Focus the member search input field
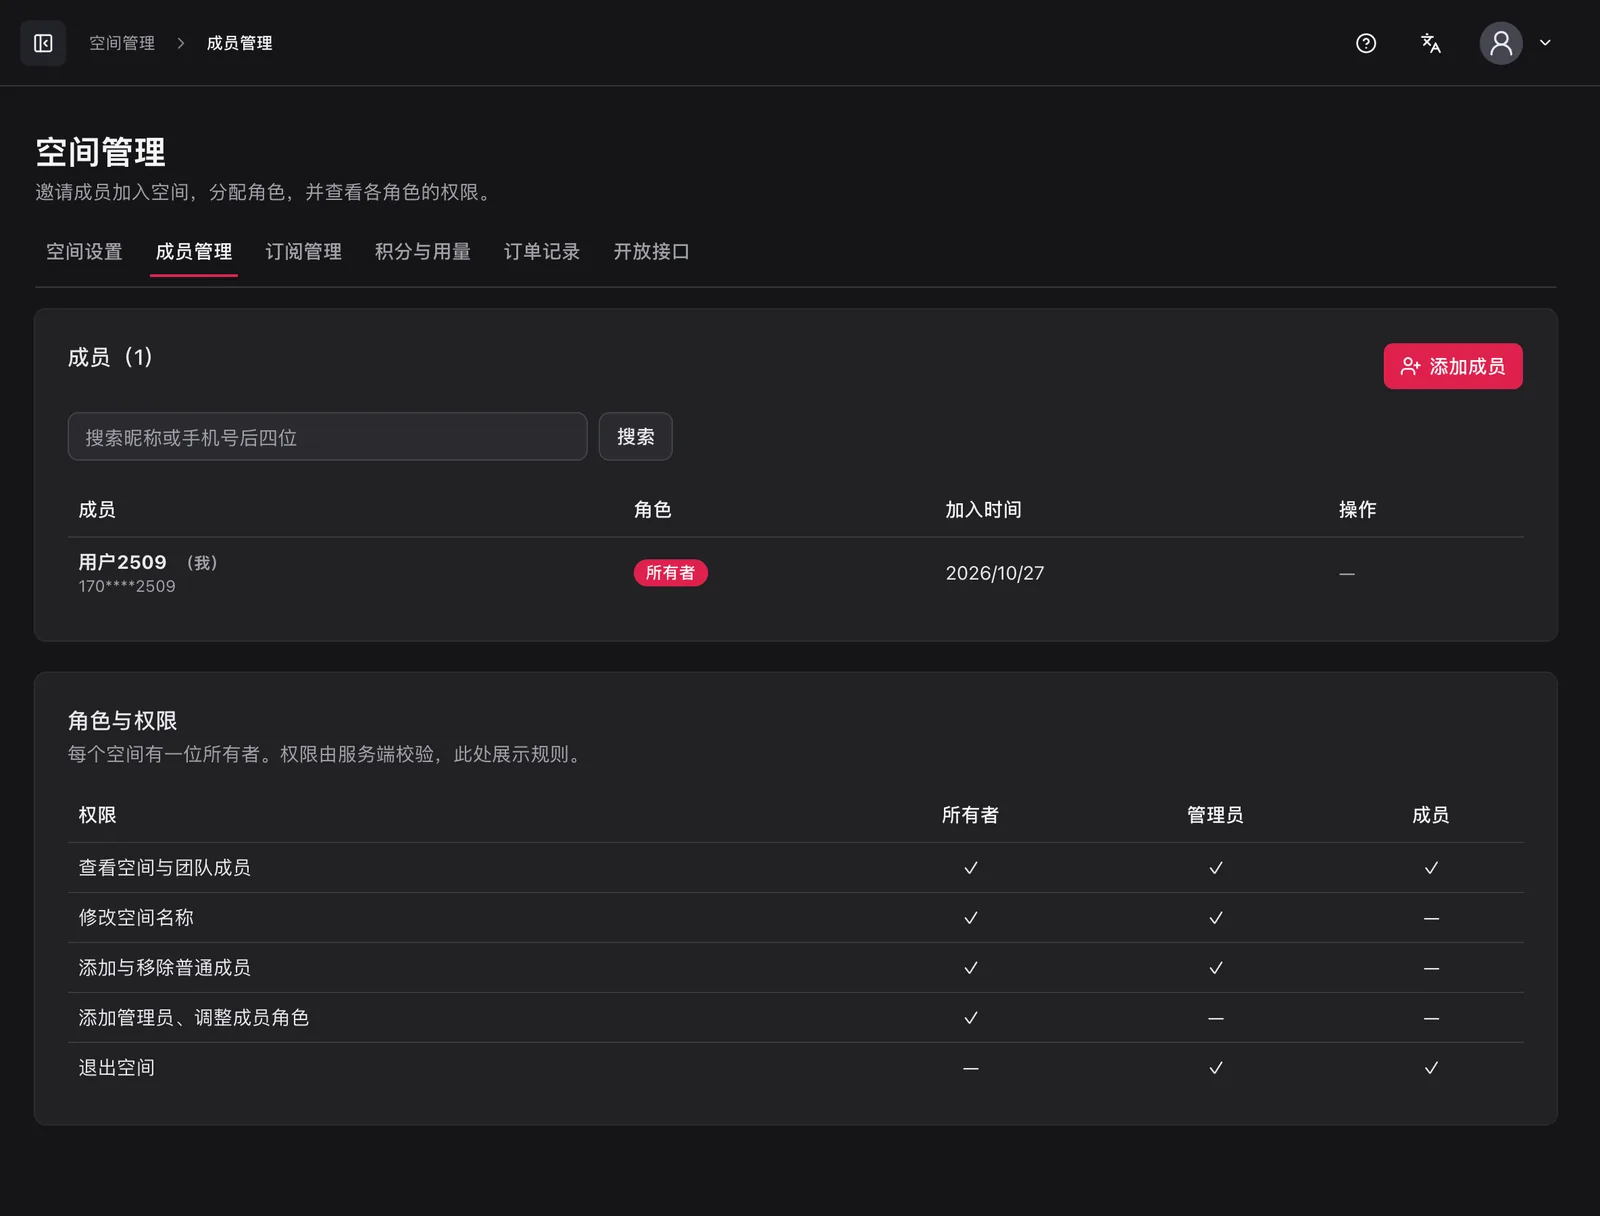Viewport: 1600px width, 1216px height. [327, 437]
